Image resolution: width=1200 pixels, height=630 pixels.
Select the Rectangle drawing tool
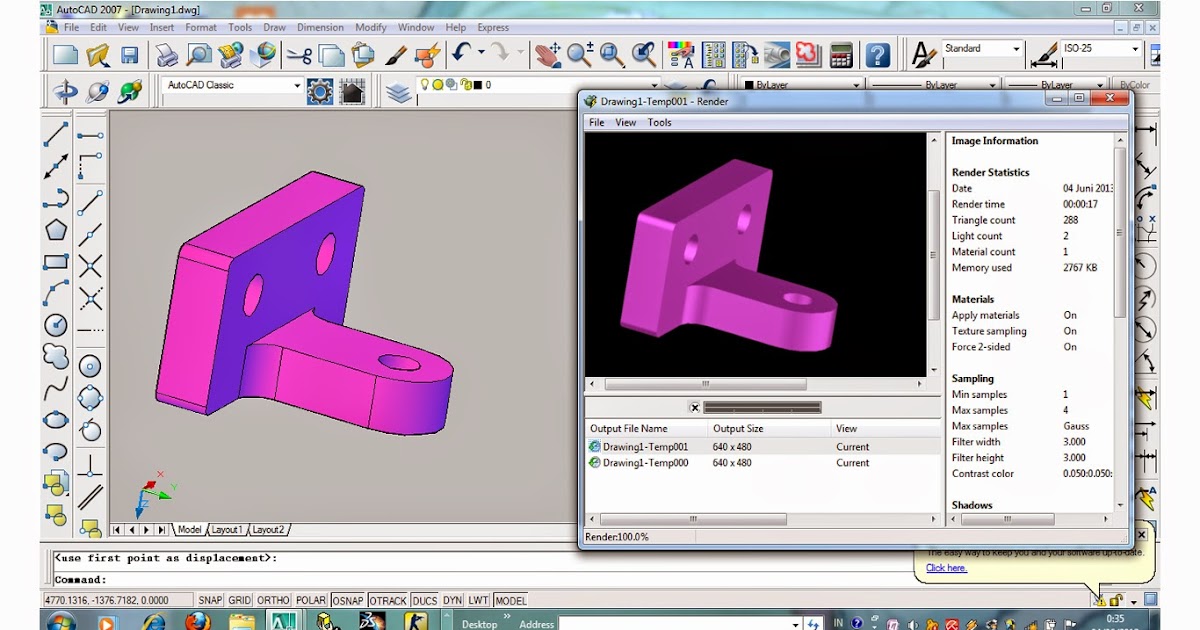pos(56,262)
